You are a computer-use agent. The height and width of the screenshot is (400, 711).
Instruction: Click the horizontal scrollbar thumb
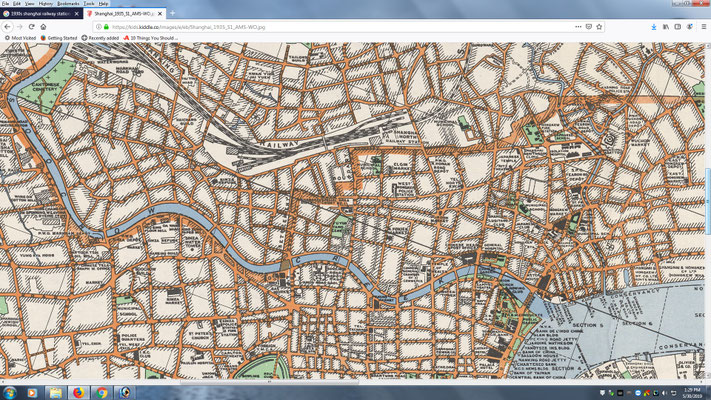[269, 382]
